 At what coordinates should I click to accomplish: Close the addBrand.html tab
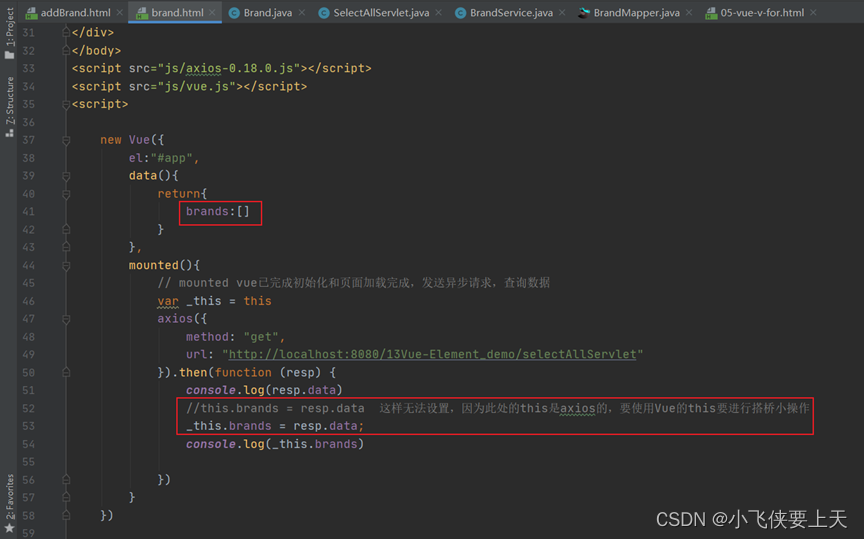click(x=120, y=12)
